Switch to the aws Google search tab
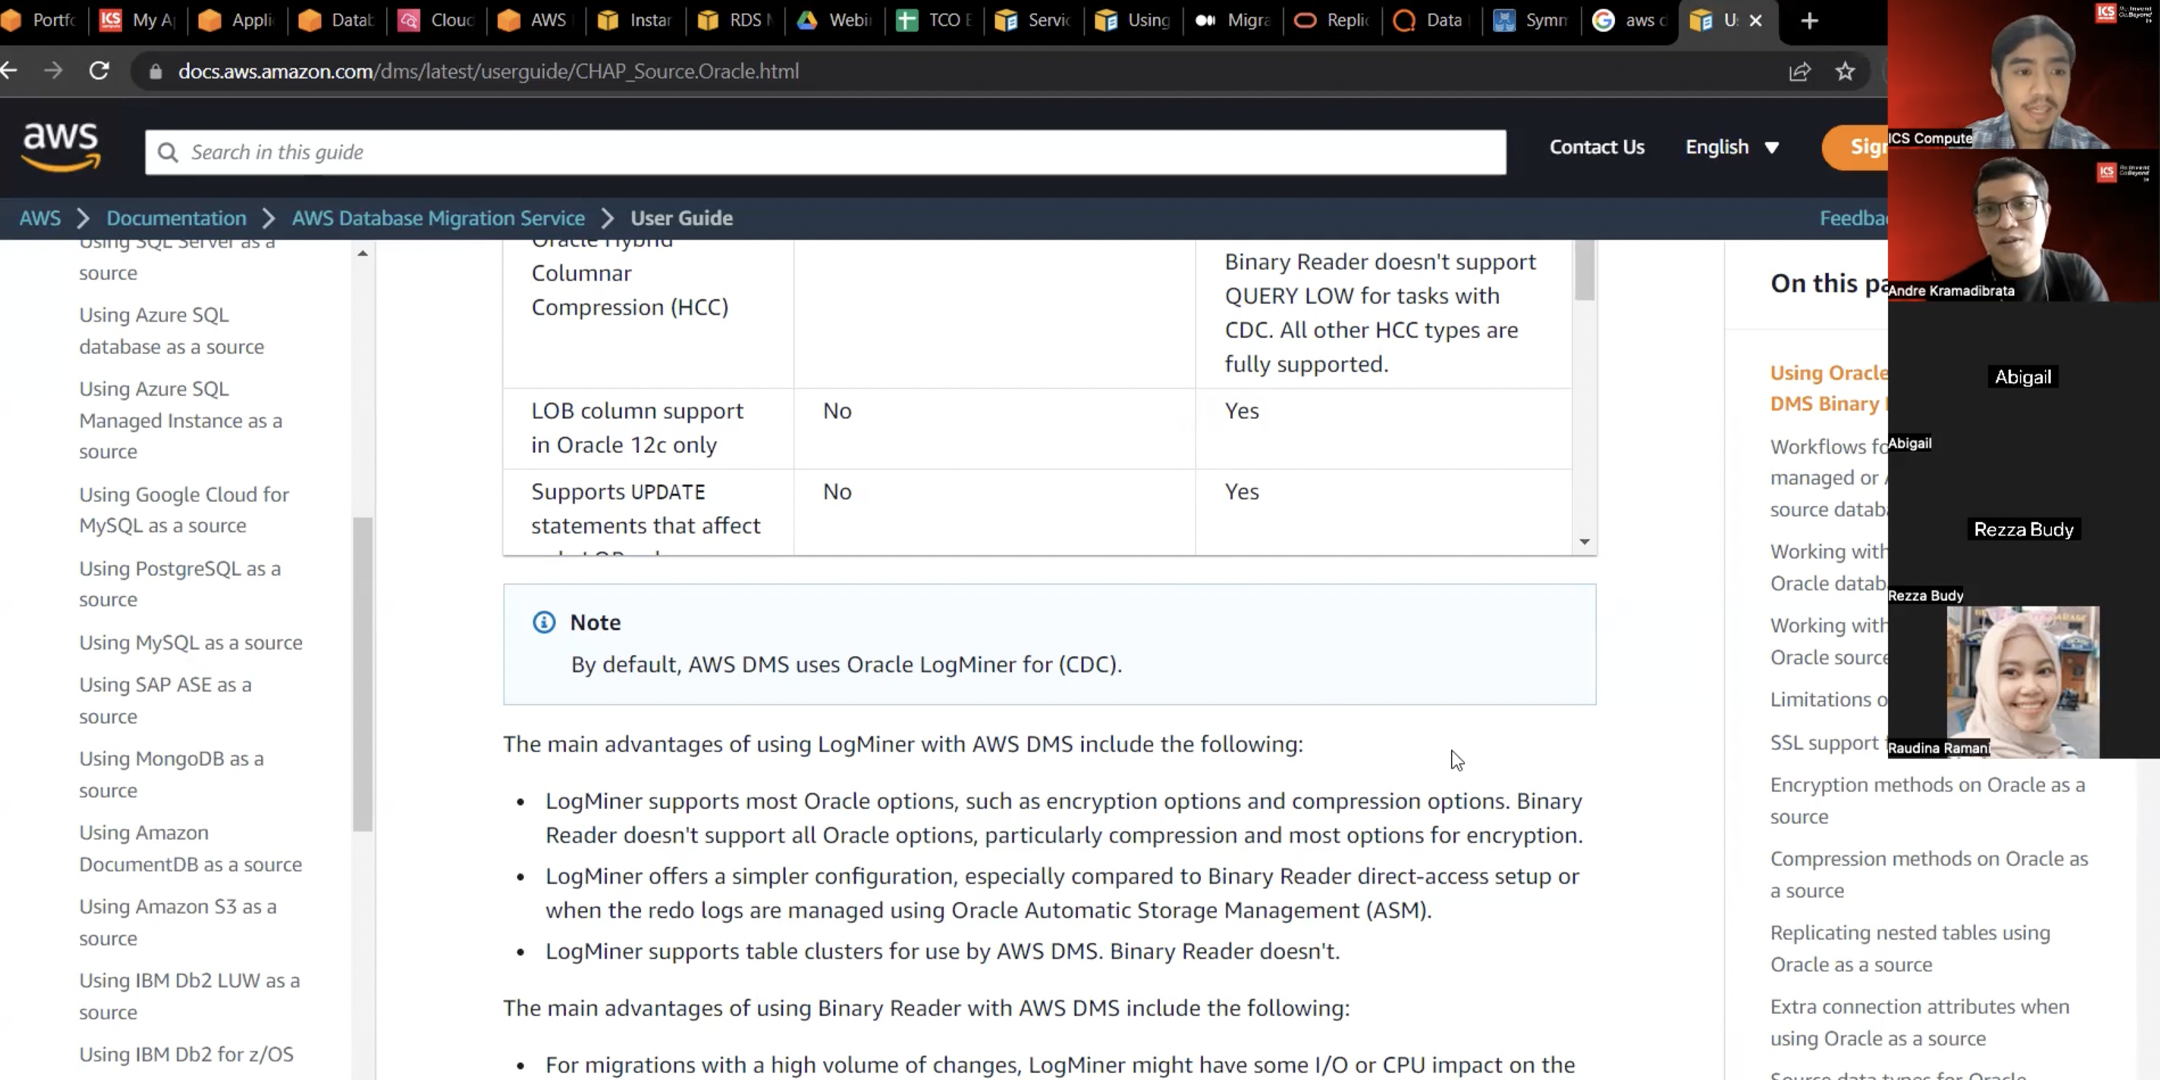 point(1631,20)
